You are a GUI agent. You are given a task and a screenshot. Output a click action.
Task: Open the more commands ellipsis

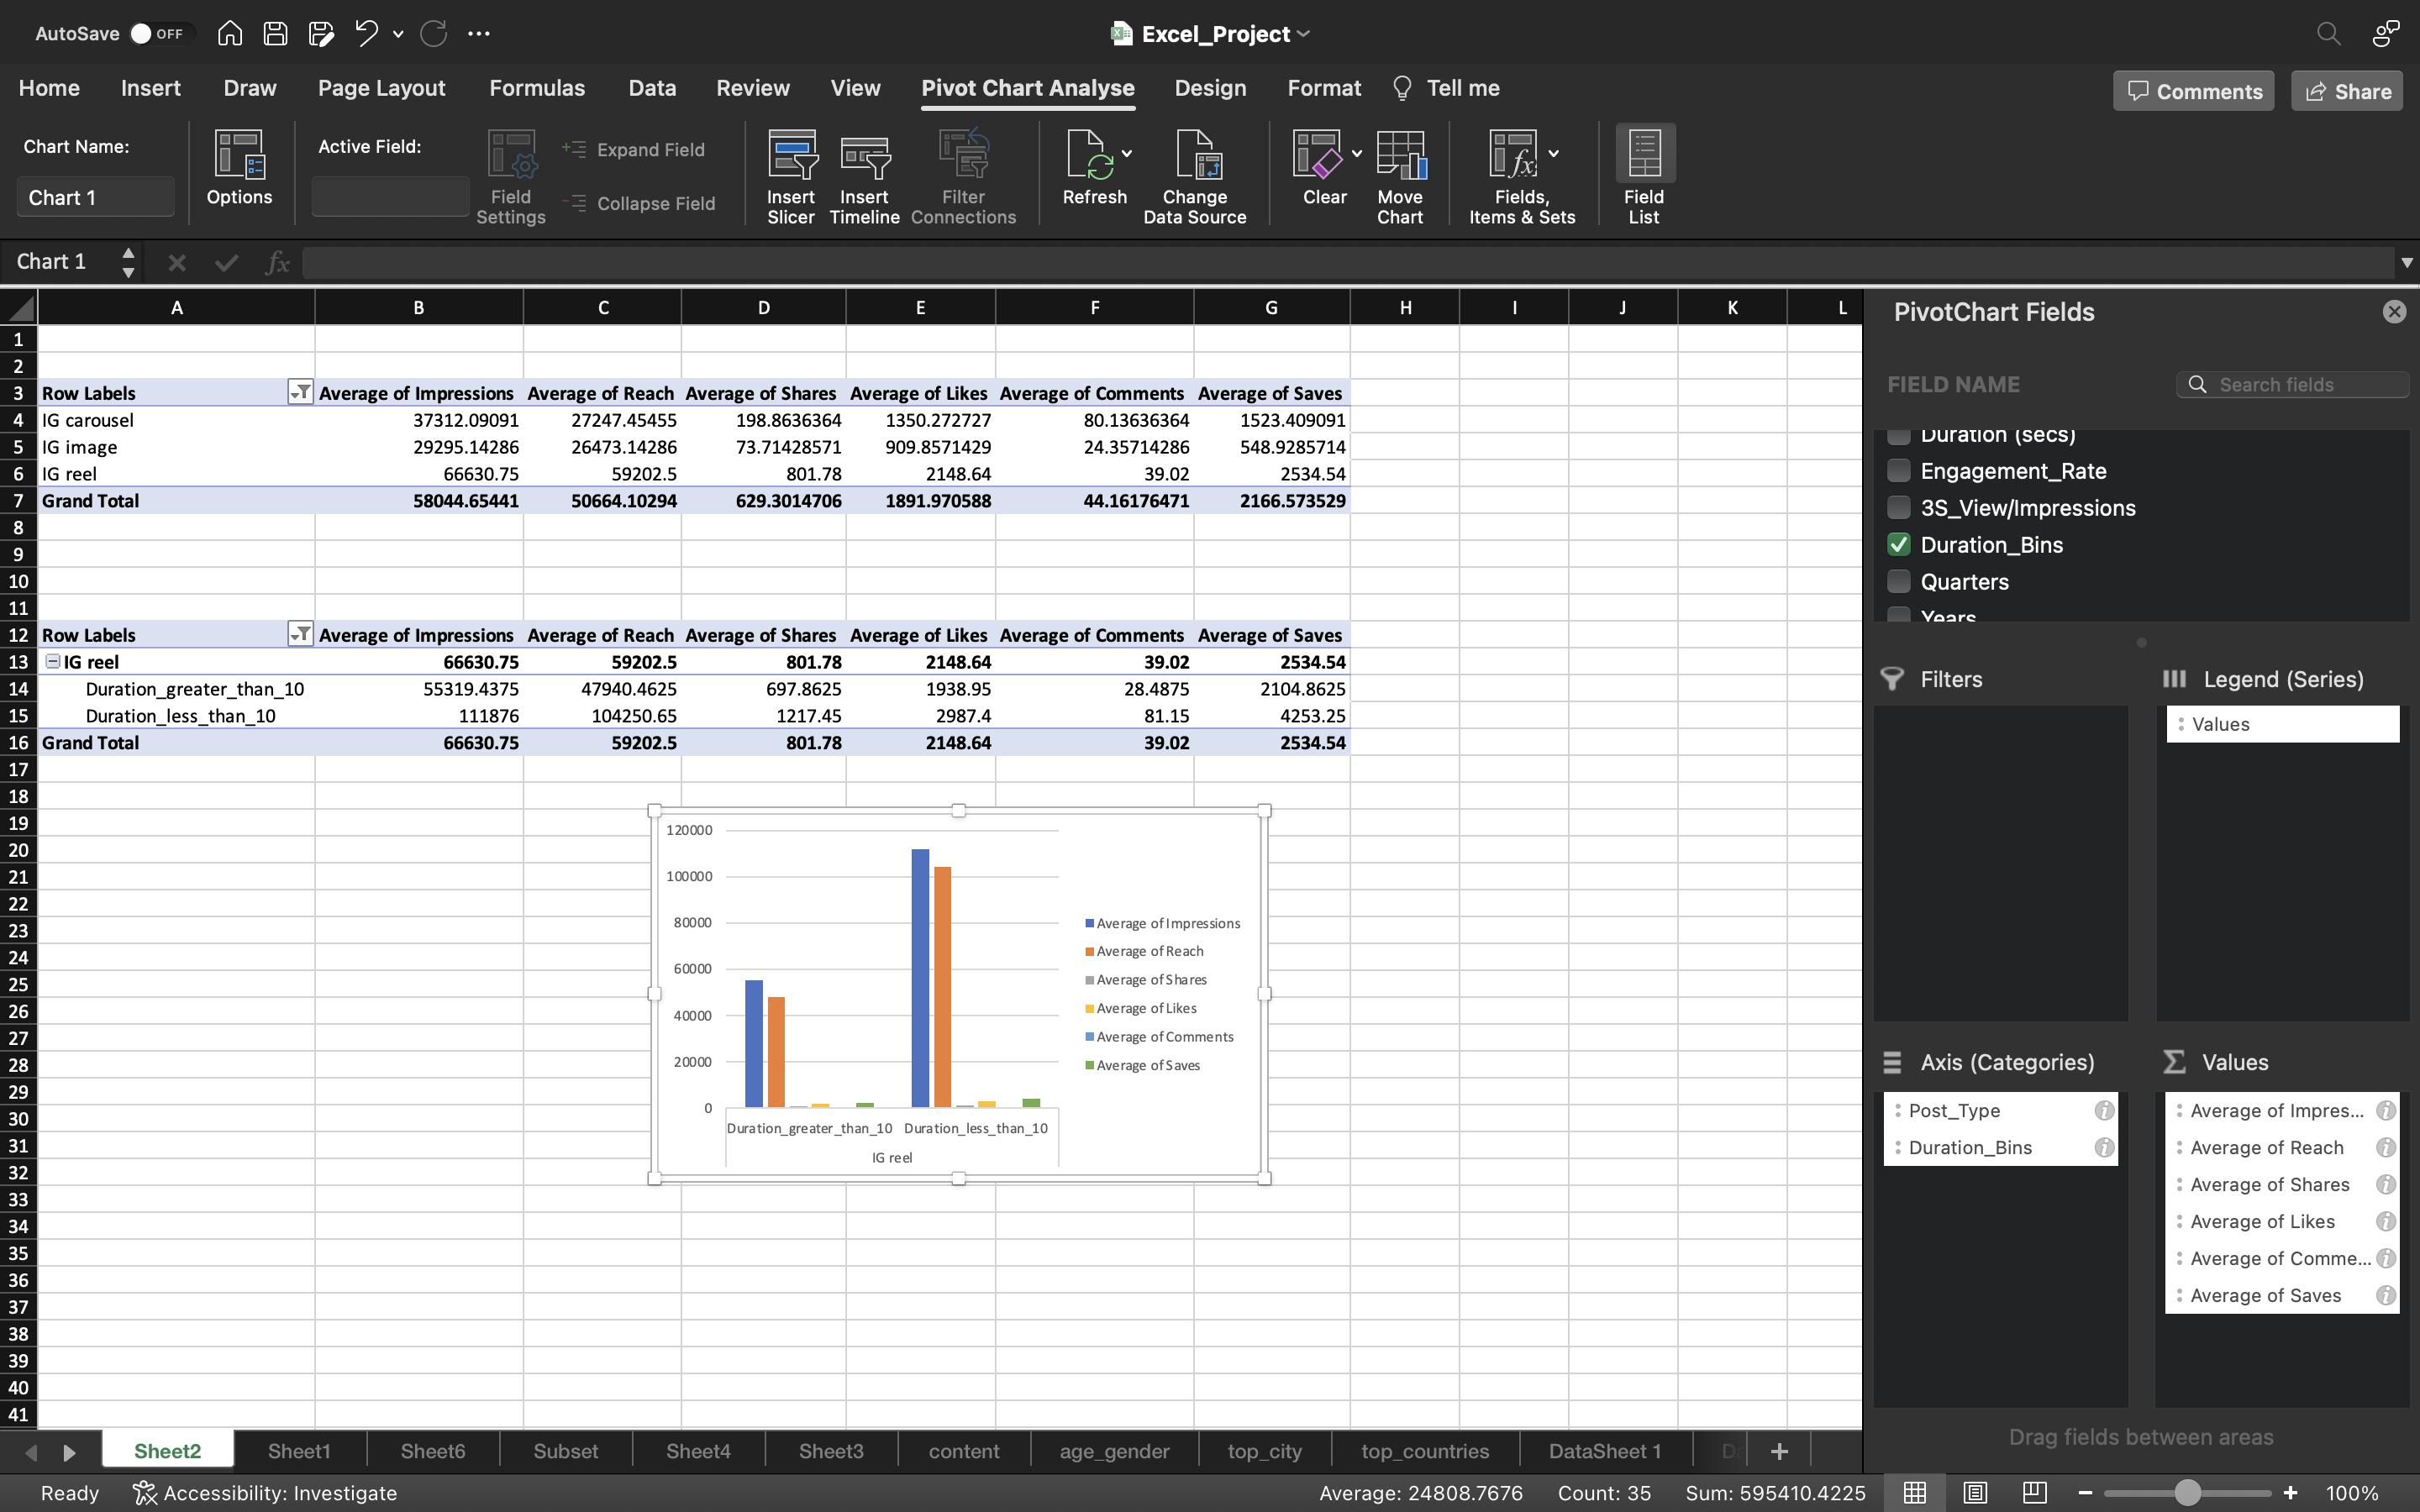pyautogui.click(x=479, y=34)
